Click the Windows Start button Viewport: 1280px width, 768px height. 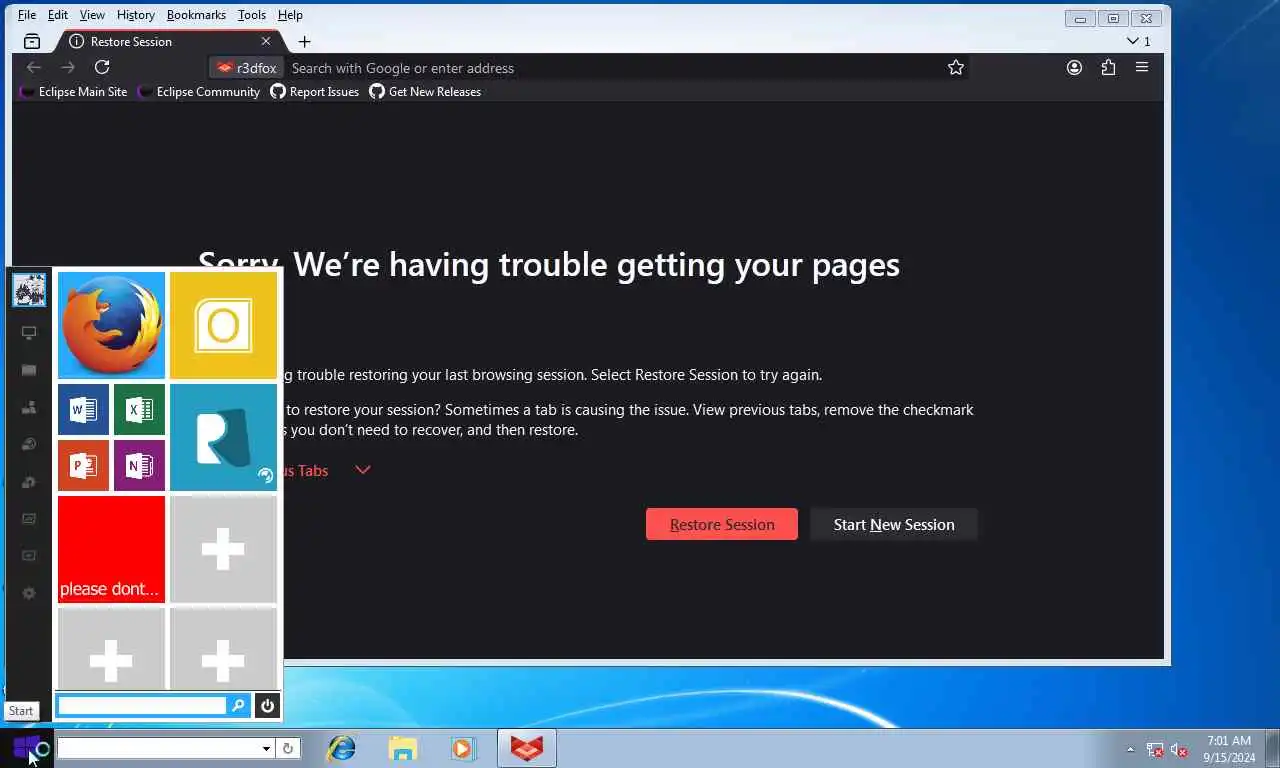27,748
